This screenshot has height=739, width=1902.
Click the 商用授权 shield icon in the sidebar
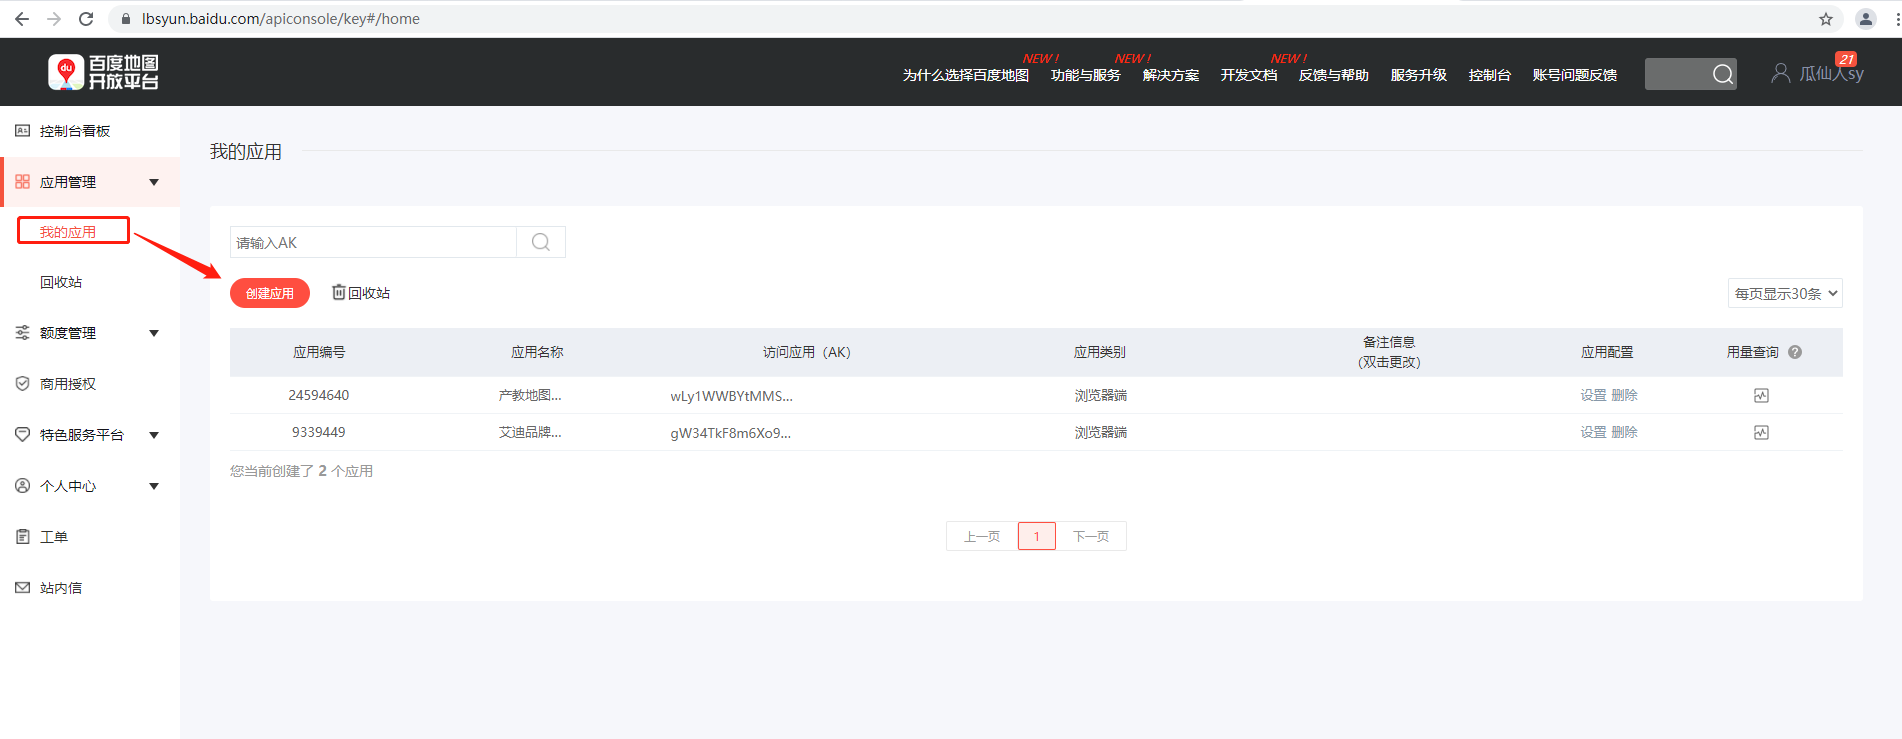(22, 384)
